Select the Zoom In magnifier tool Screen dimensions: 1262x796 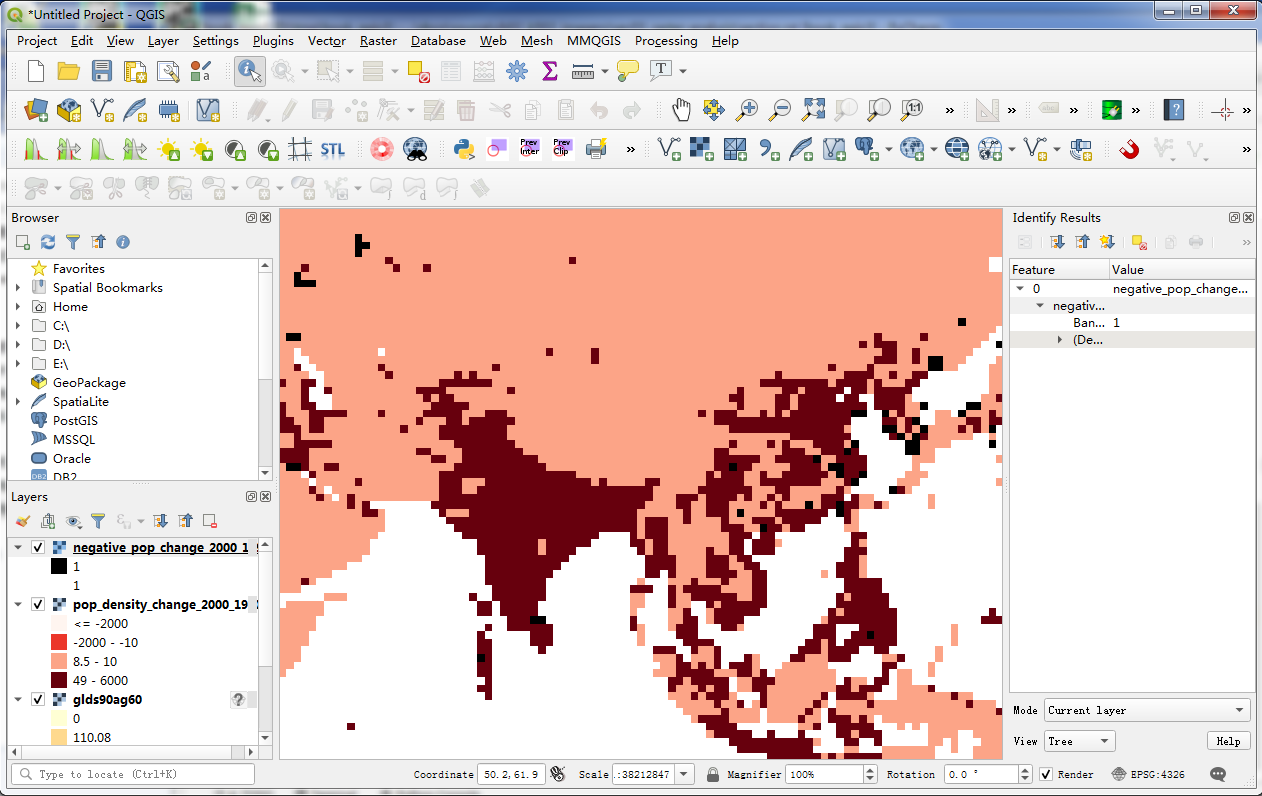(x=747, y=109)
